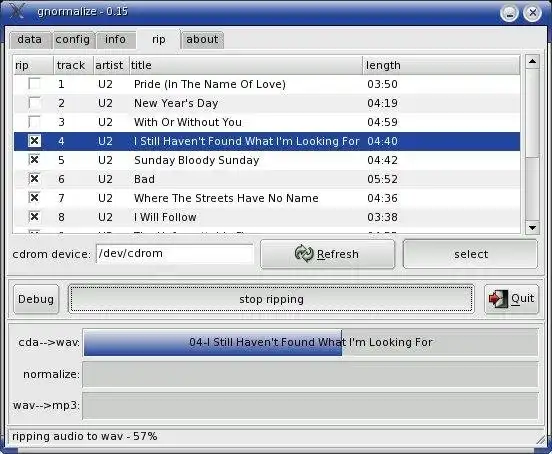The height and width of the screenshot is (454, 552).
Task: Close the gnormalize window
Action: click(532, 13)
